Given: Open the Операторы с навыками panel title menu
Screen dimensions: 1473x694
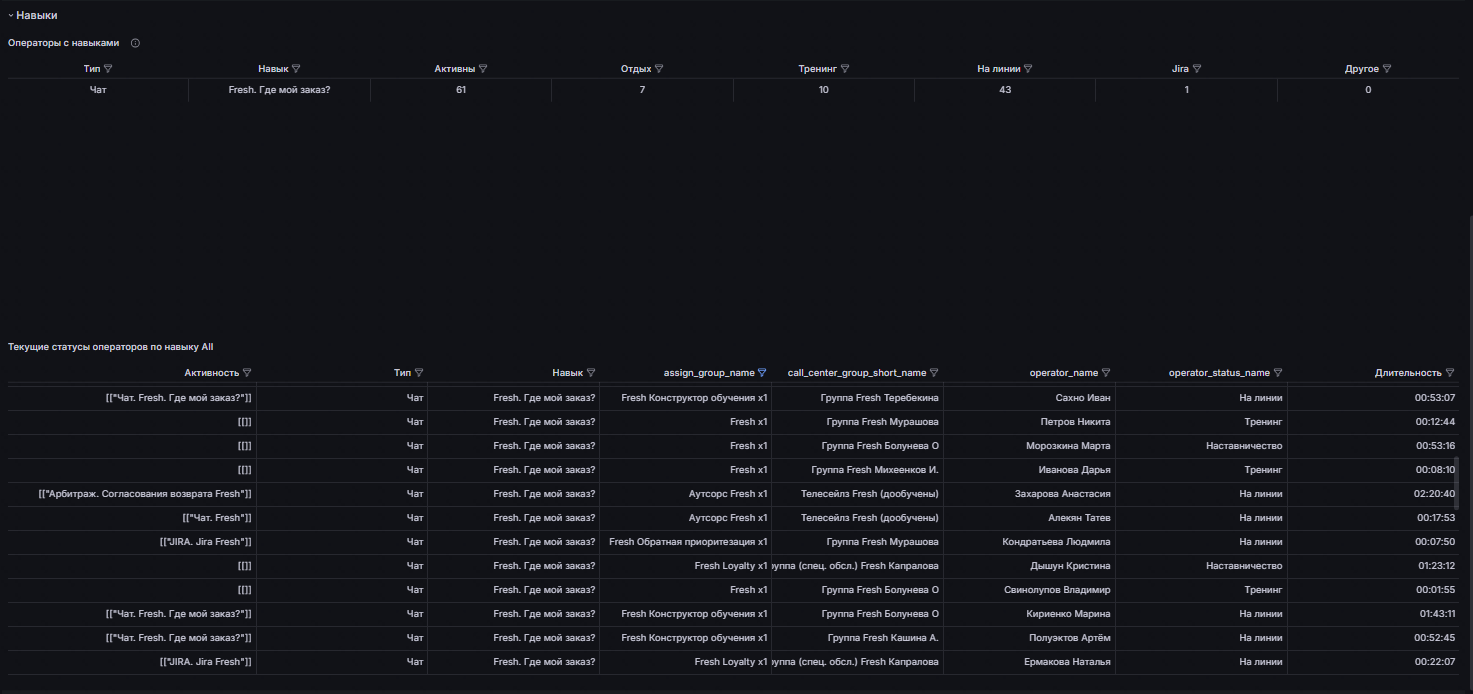Looking at the screenshot, I should pyautogui.click(x=64, y=43).
